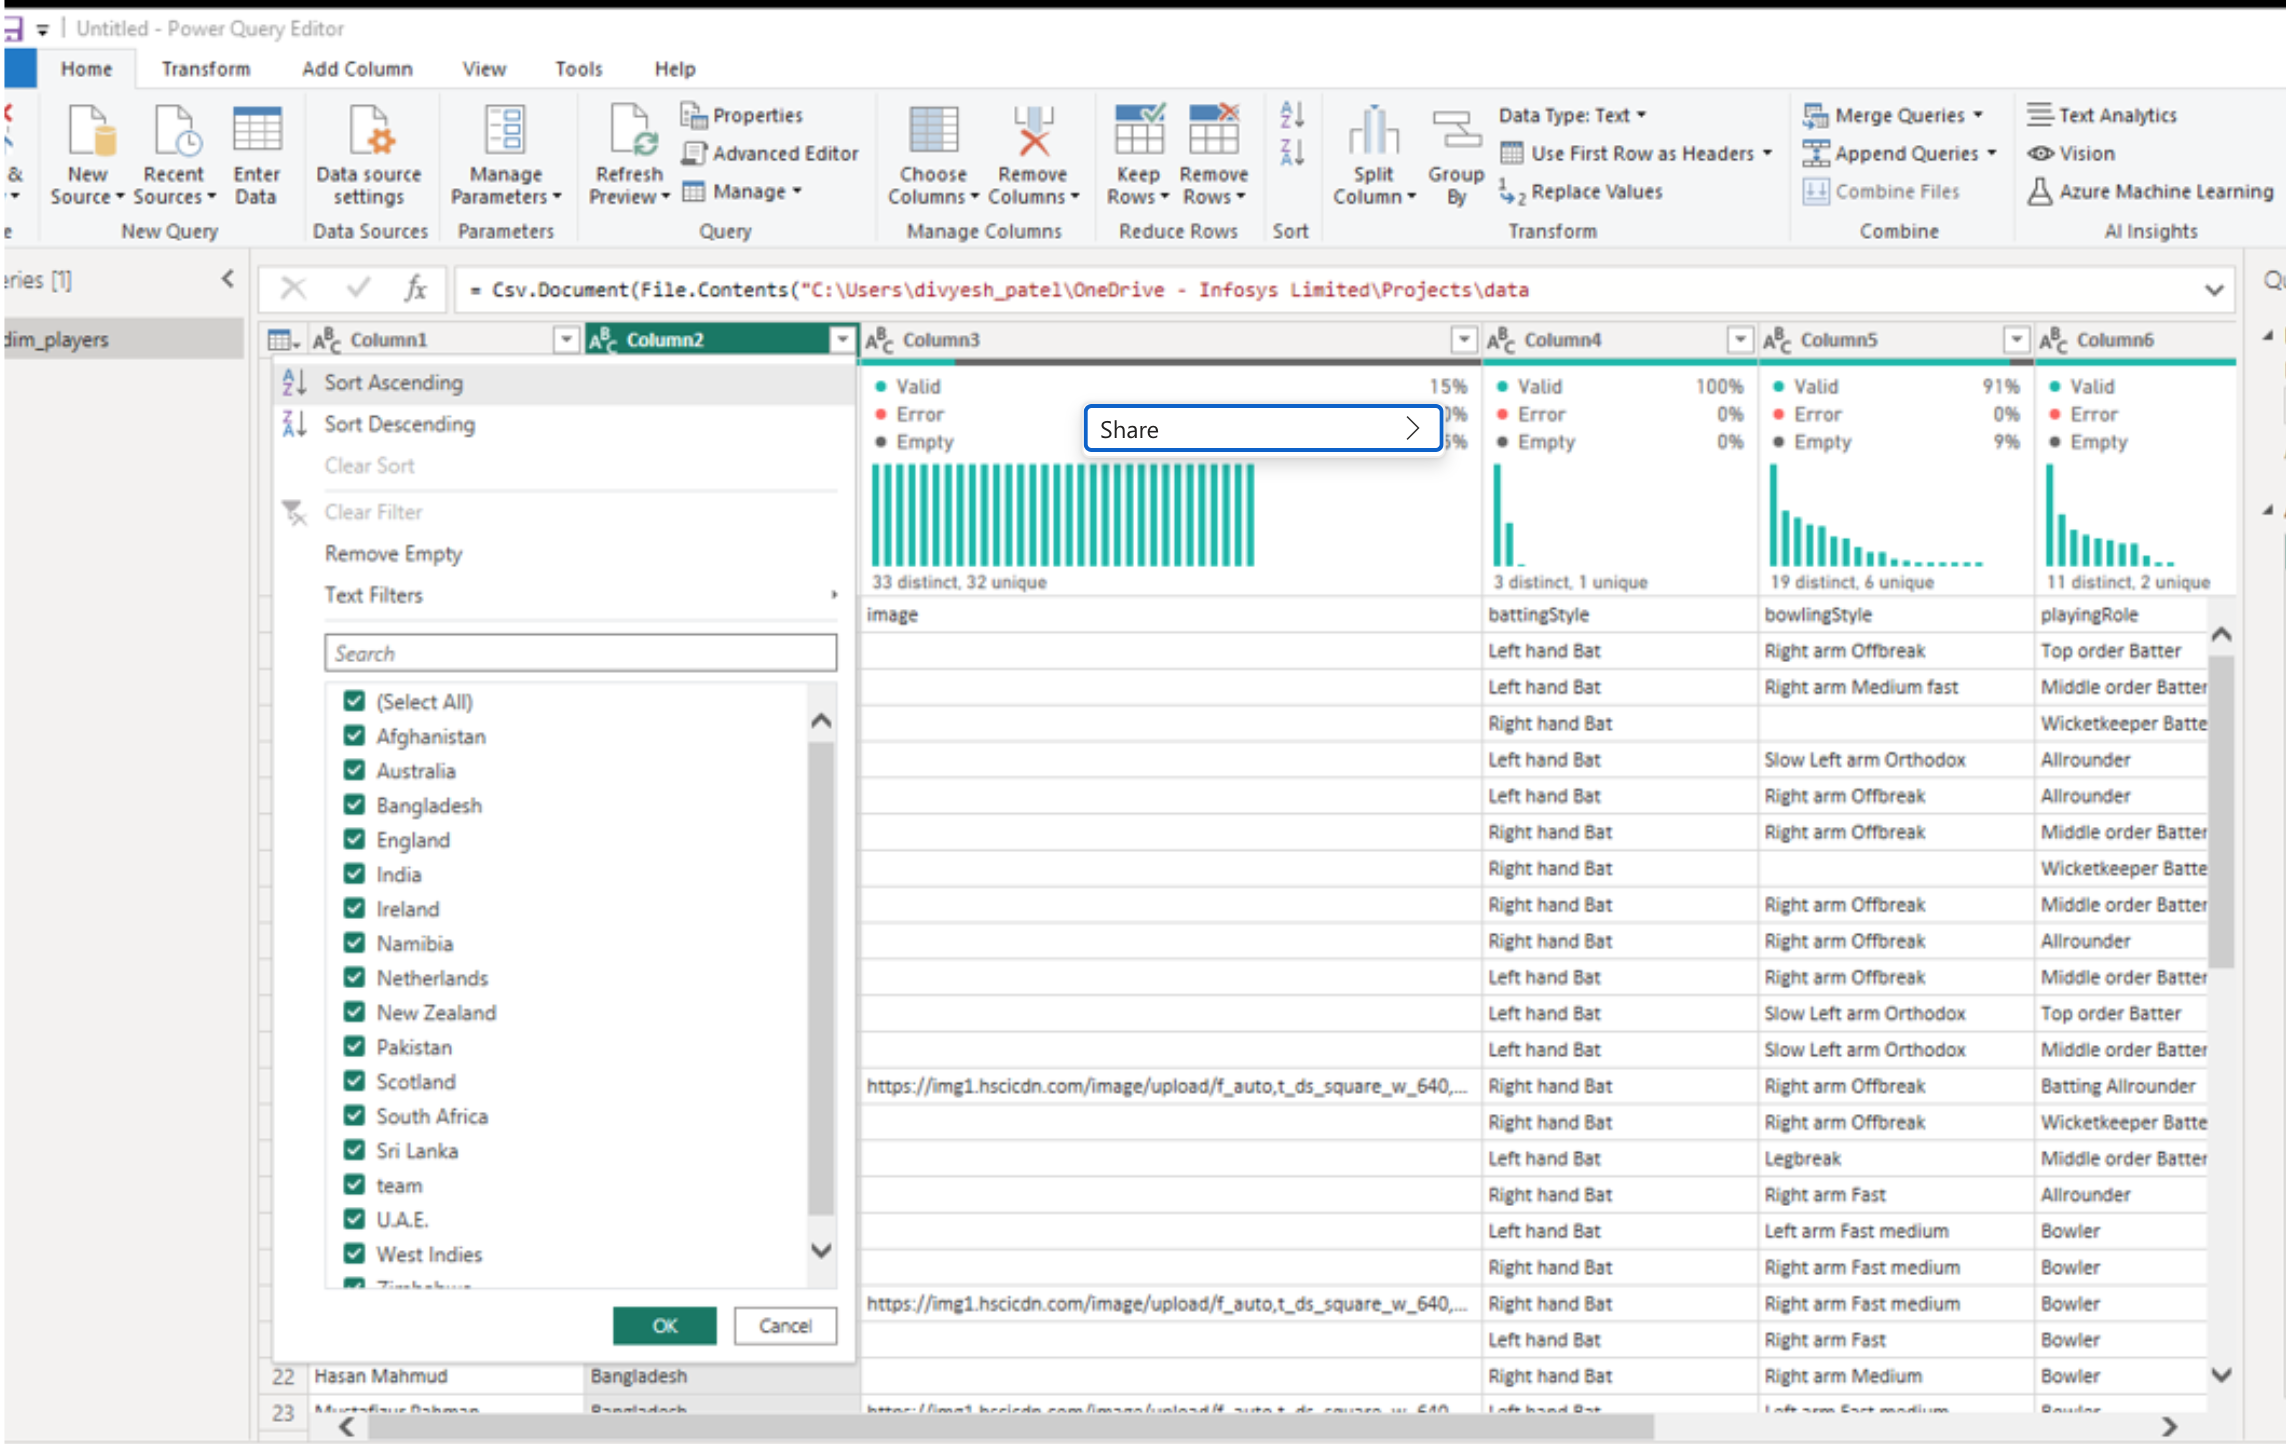Expand Merge Queries dropdown

1978,115
